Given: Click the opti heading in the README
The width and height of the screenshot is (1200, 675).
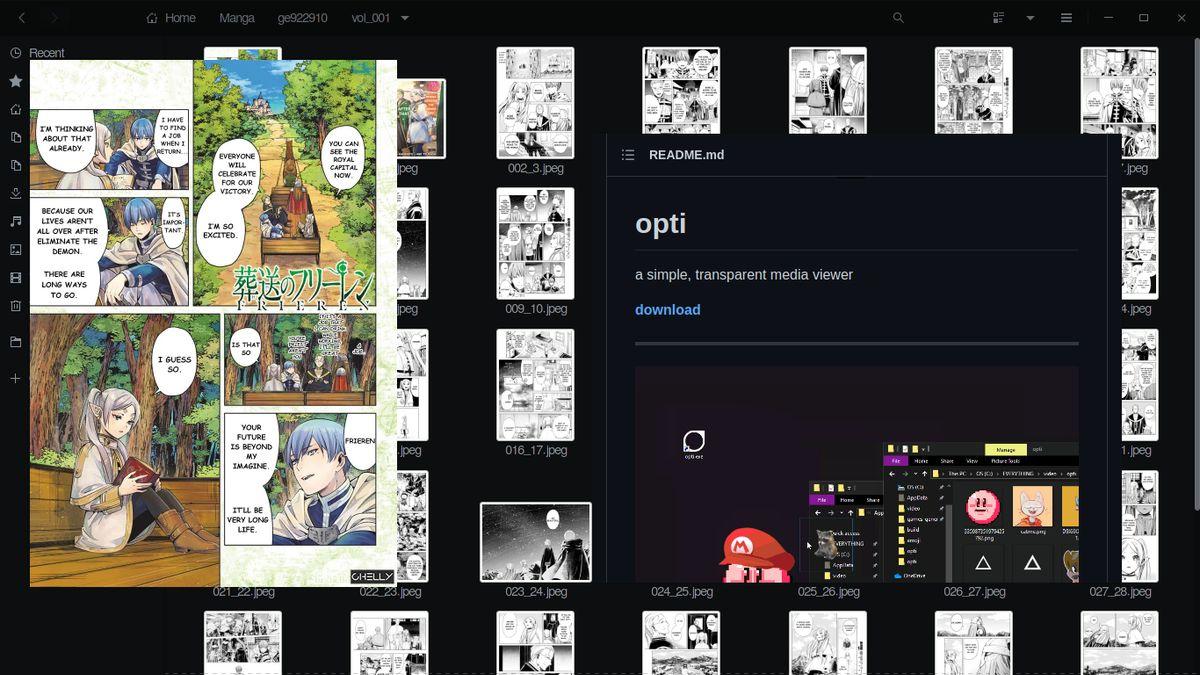Looking at the screenshot, I should coord(661,223).
